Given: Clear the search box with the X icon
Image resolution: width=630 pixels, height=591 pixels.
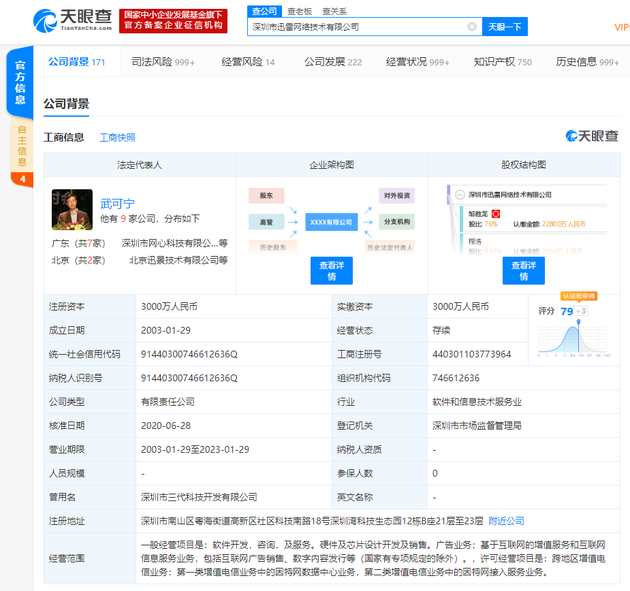Looking at the screenshot, I should pyautogui.click(x=472, y=27).
